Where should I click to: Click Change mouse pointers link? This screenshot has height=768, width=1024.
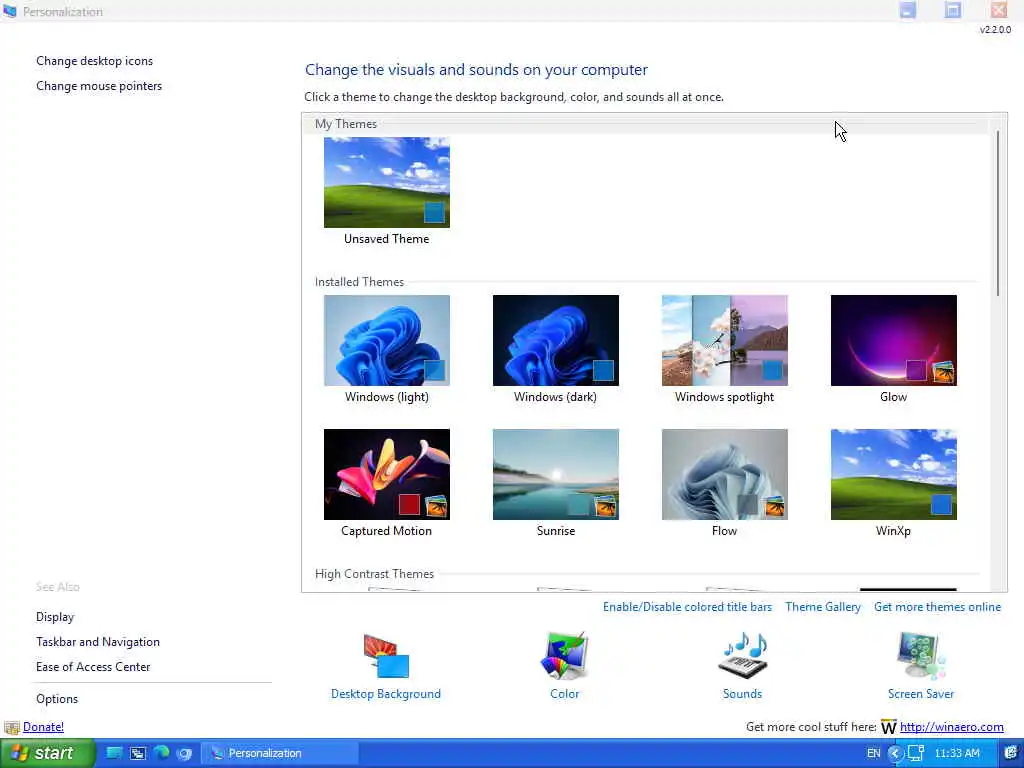(x=99, y=86)
